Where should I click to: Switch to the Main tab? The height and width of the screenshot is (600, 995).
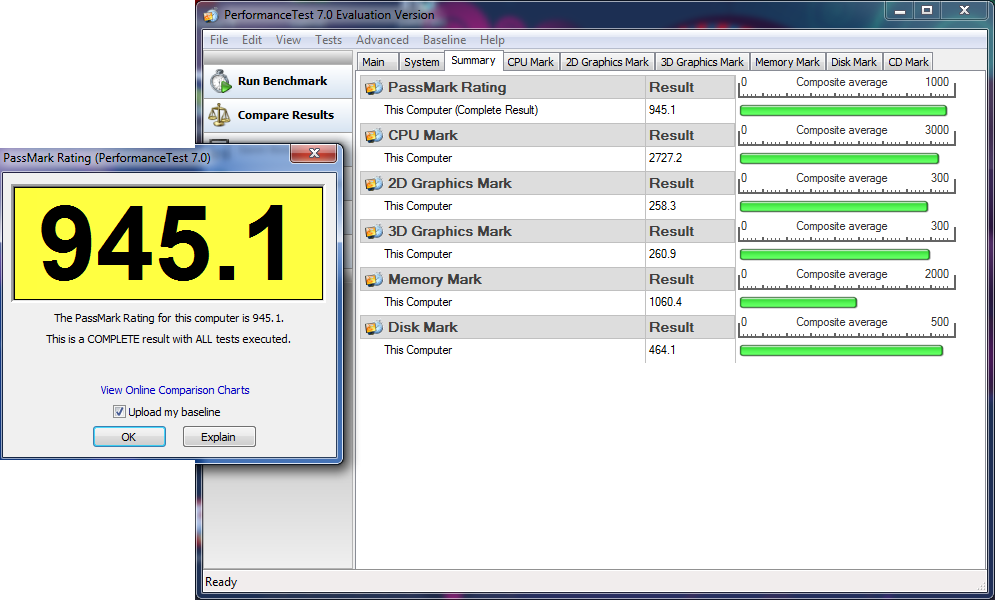(378, 62)
